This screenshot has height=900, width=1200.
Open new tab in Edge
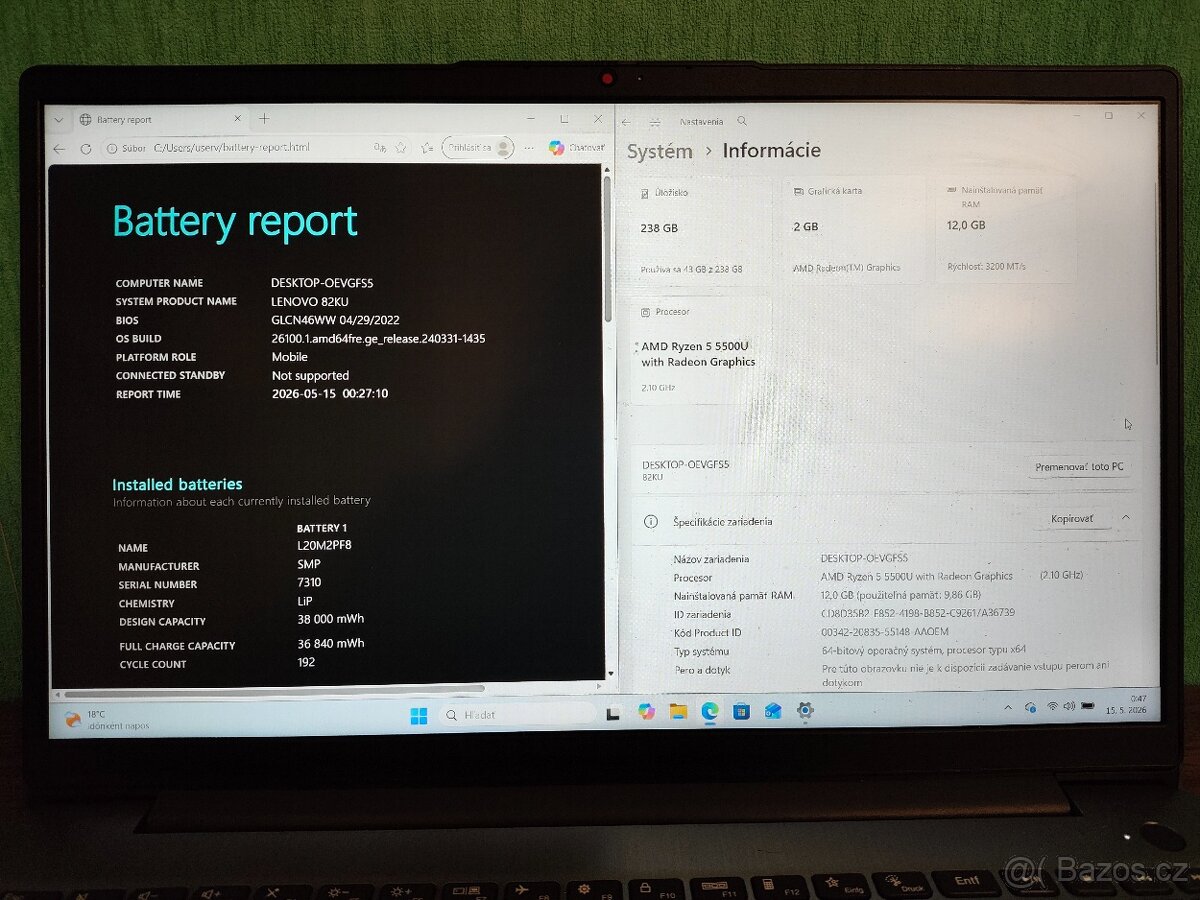(264, 119)
